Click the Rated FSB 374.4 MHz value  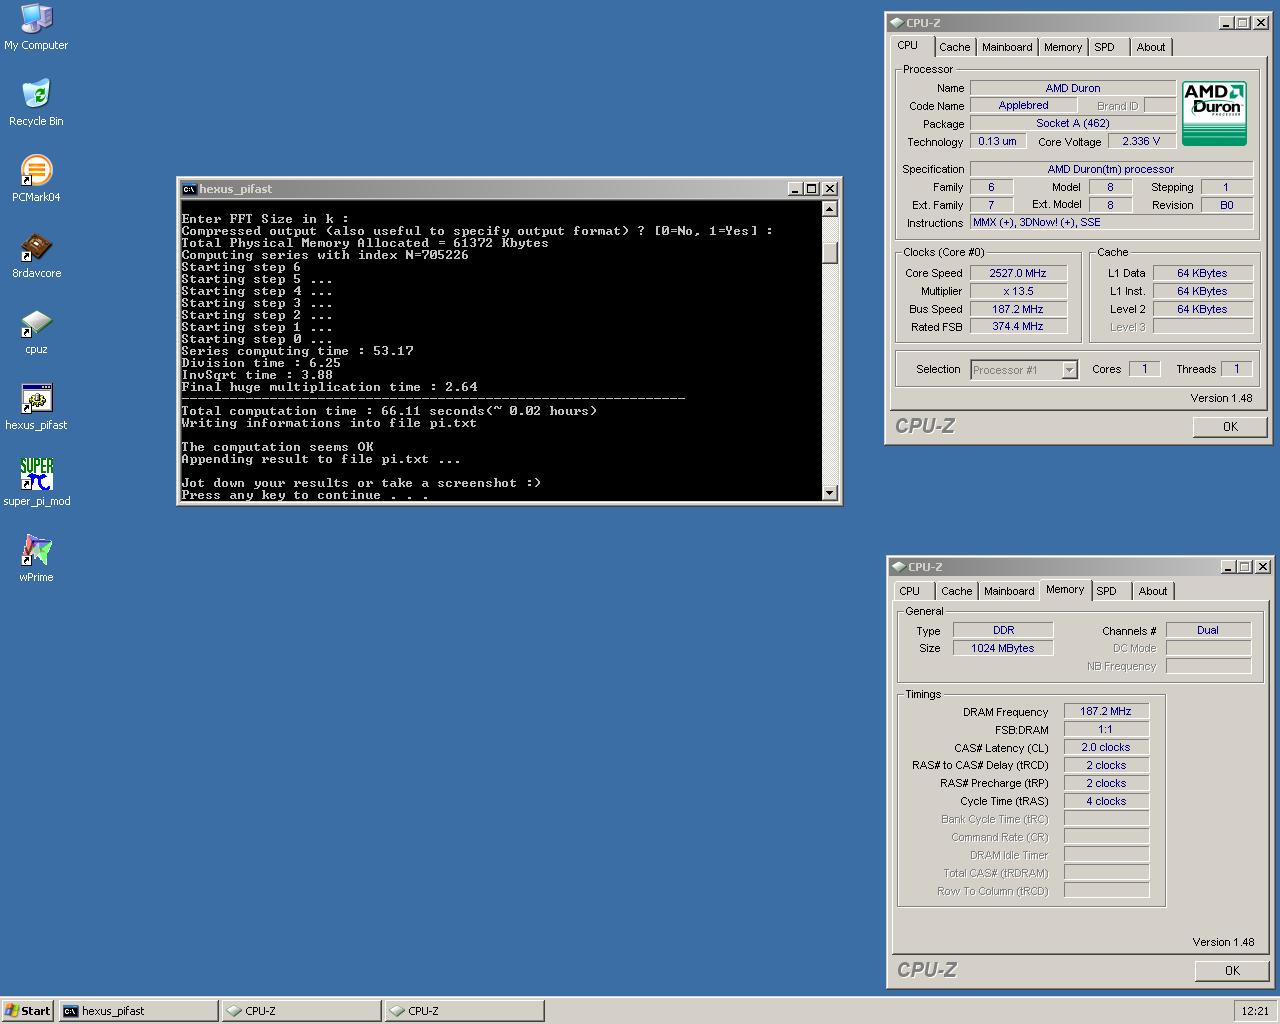coord(1018,326)
